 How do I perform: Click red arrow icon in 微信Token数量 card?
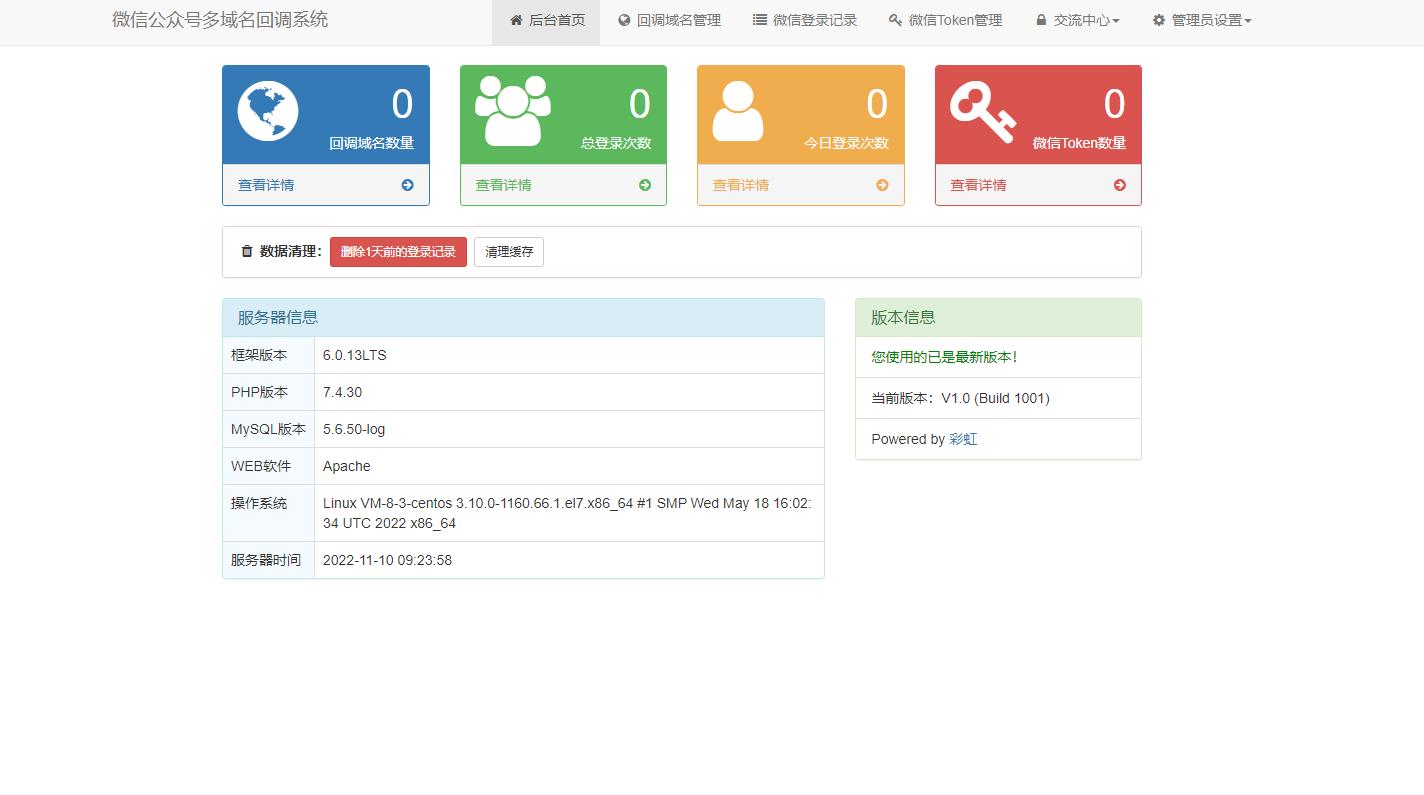(x=1119, y=185)
